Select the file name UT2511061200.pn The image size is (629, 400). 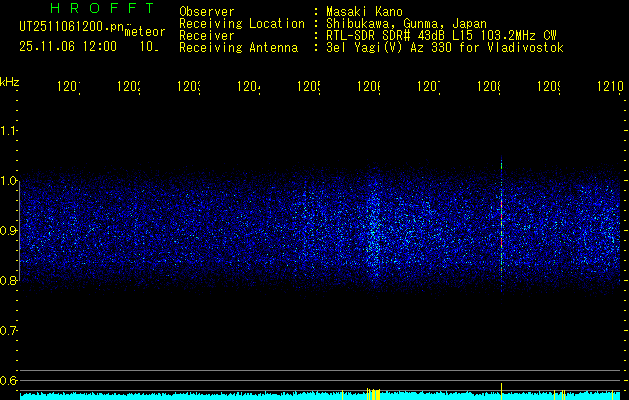[72, 26]
